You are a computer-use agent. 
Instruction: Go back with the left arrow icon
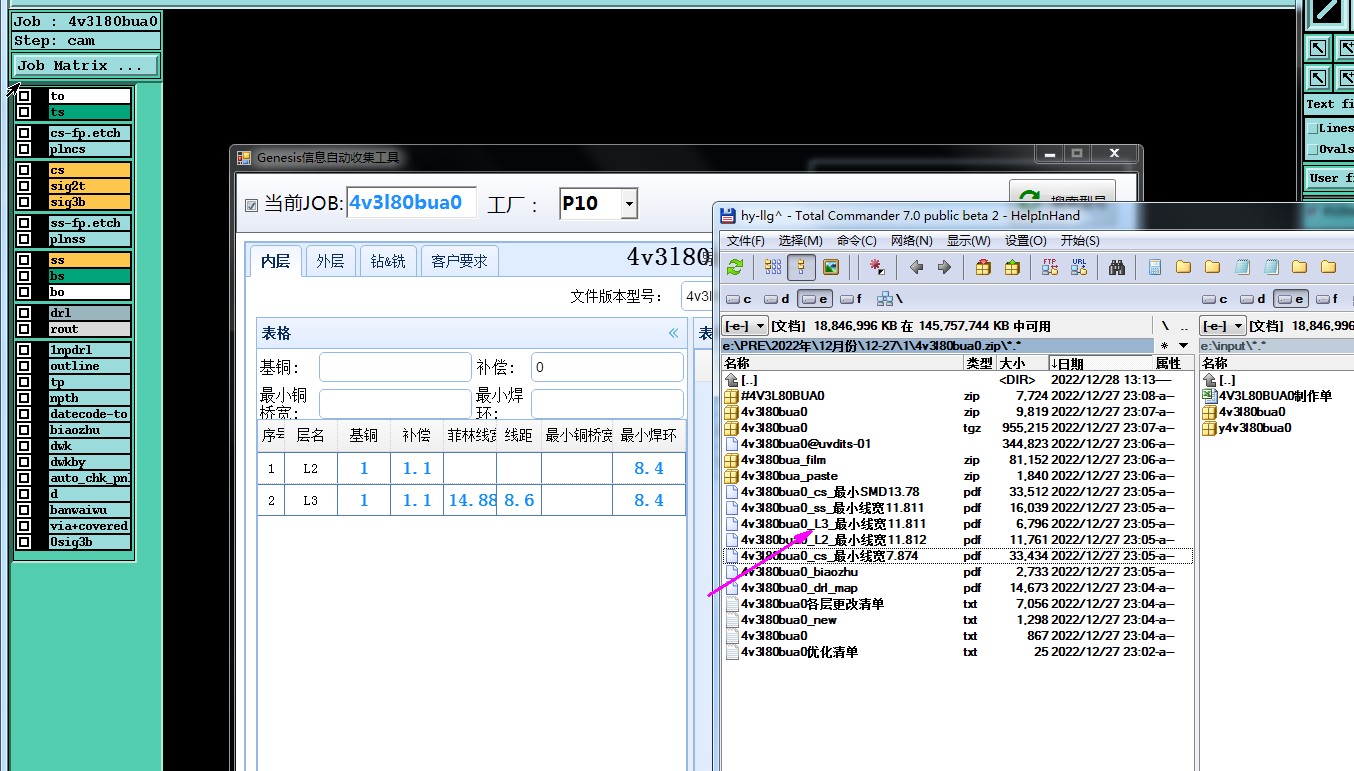click(916, 267)
